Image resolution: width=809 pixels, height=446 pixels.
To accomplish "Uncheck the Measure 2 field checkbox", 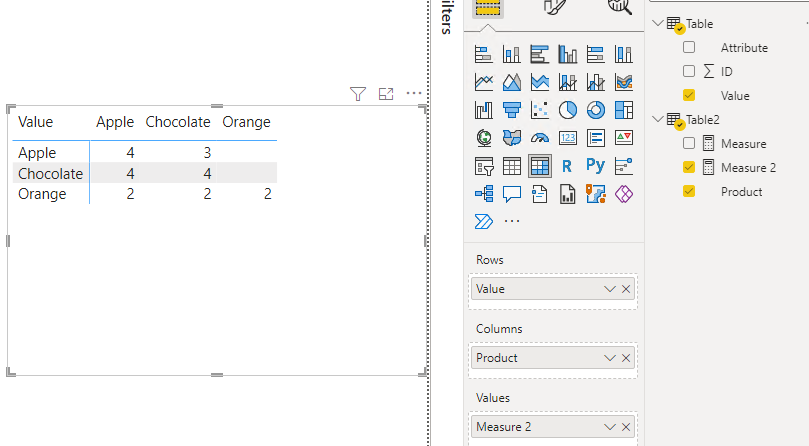I will point(689,167).
